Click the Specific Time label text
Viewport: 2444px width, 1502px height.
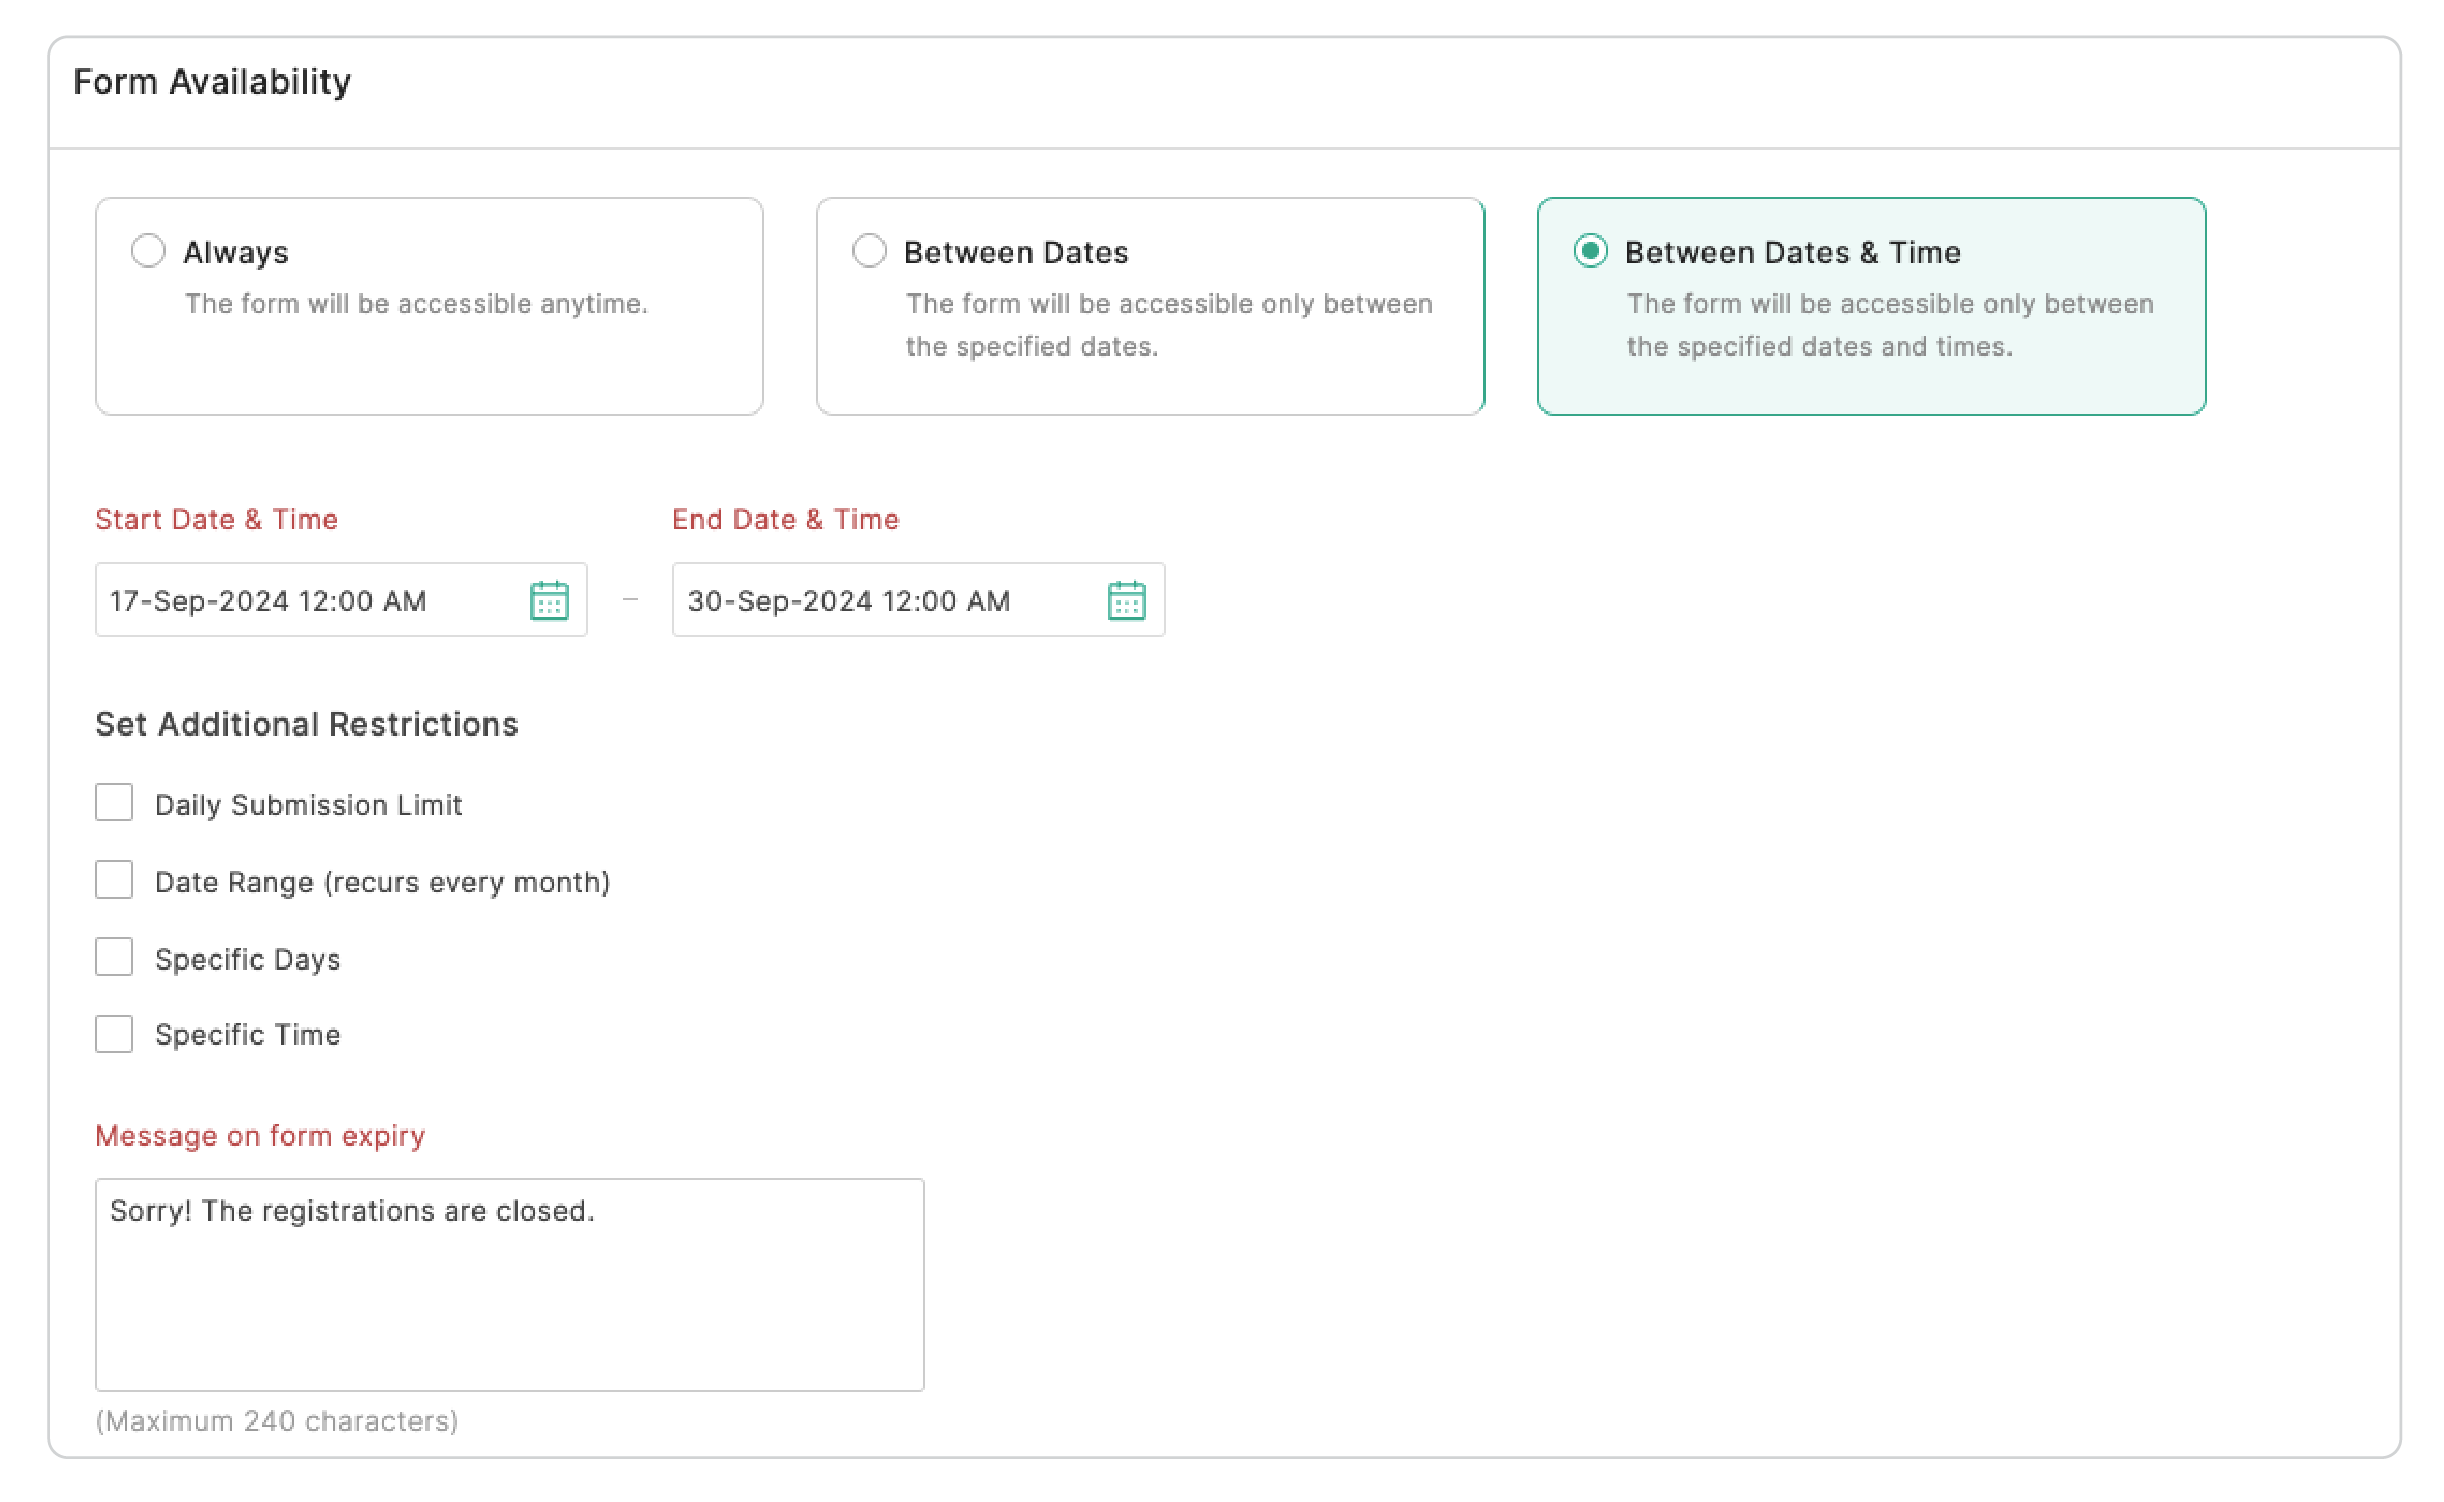click(x=247, y=1035)
